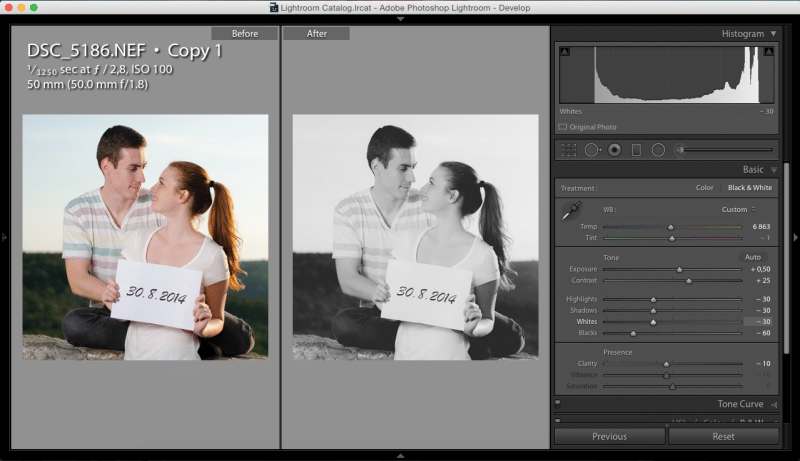Select the Spot Removal tool
The width and height of the screenshot is (800, 461).
591,150
